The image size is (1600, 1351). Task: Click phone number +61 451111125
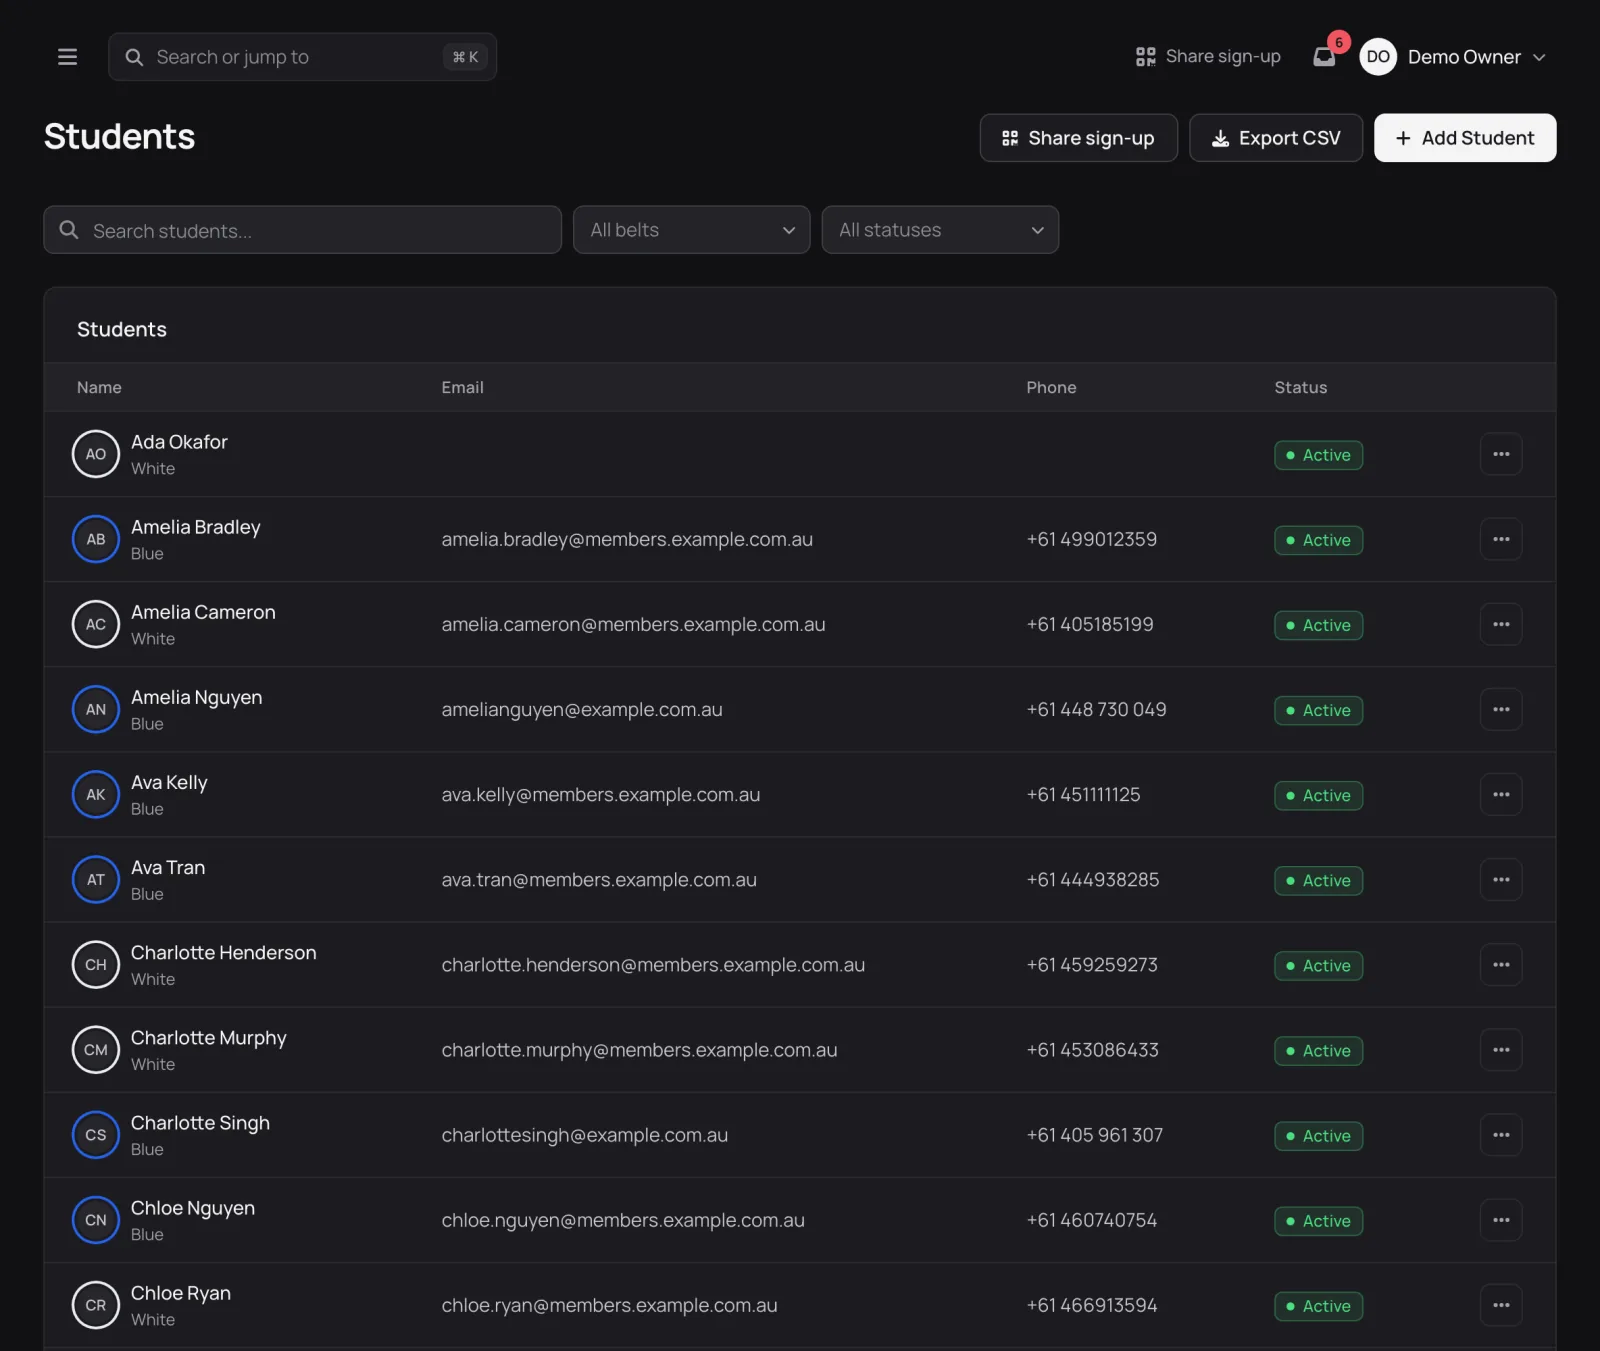point(1083,795)
